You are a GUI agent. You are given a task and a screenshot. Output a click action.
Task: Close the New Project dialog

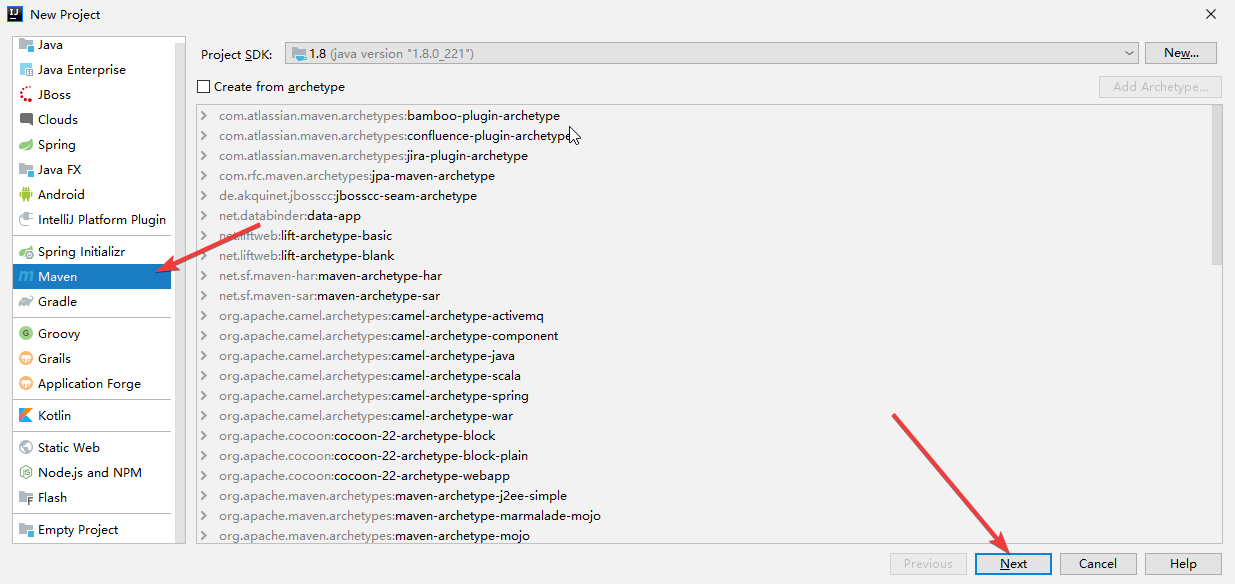pos(1211,14)
